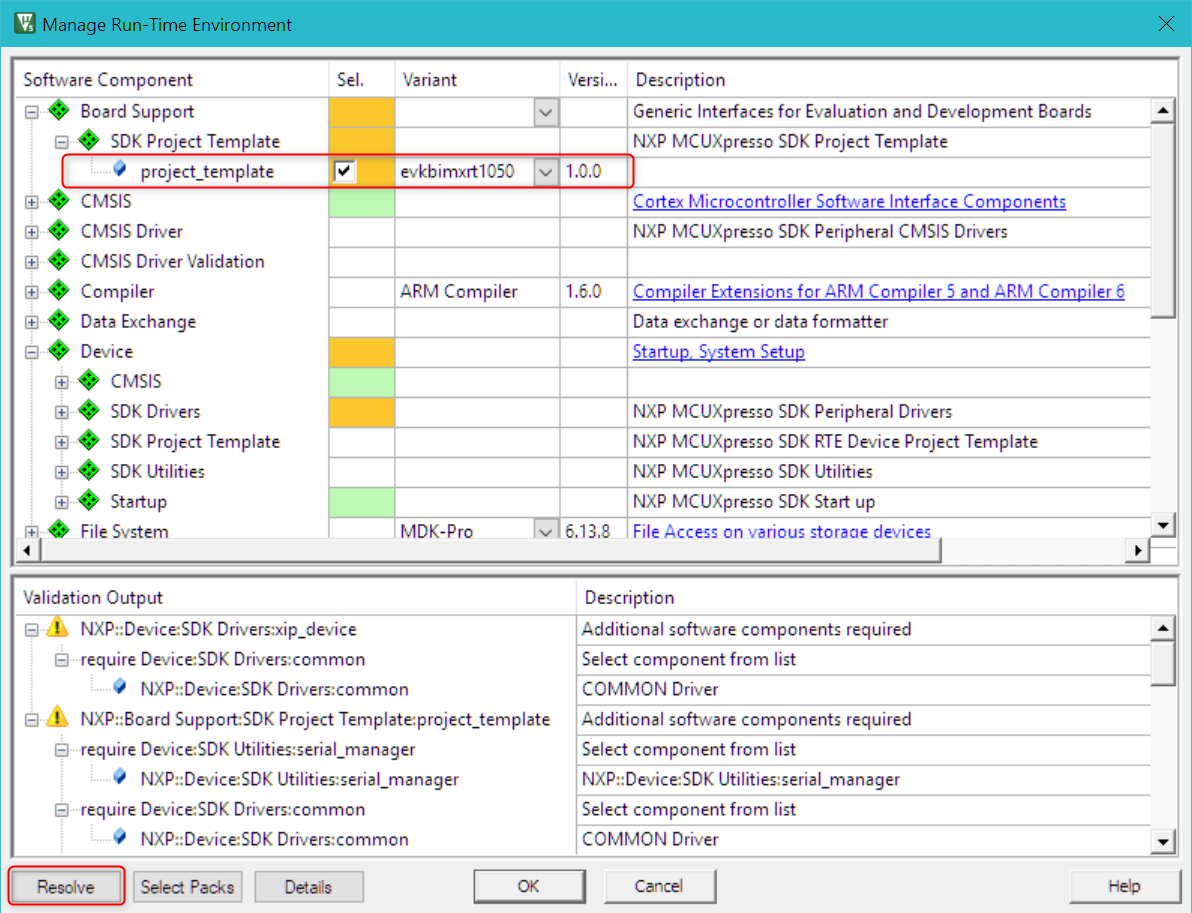Open the Compiler Extensions for ARM Compiler link

click(x=879, y=291)
